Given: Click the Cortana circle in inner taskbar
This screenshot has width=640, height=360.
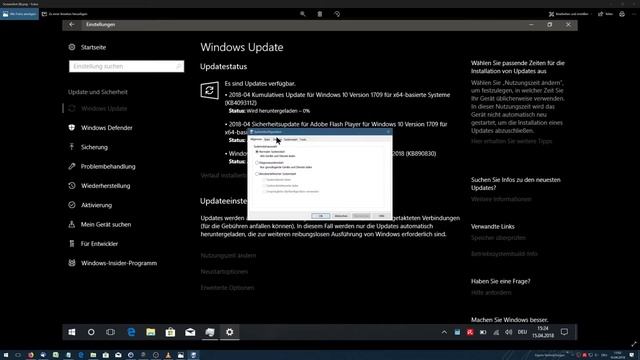Looking at the screenshot, I should [91, 332].
